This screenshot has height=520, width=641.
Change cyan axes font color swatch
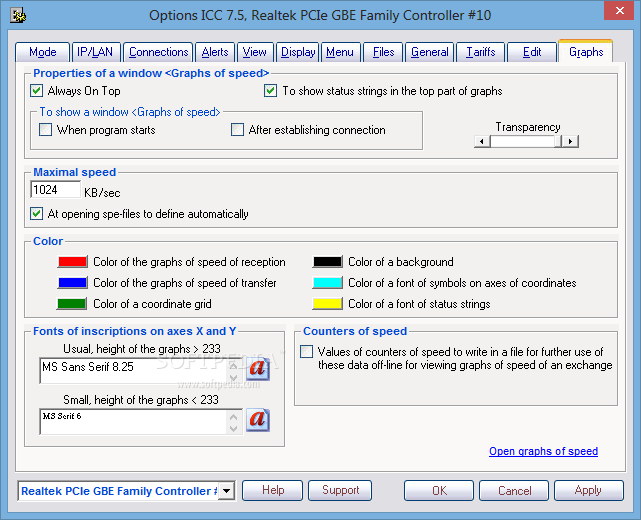click(327, 282)
